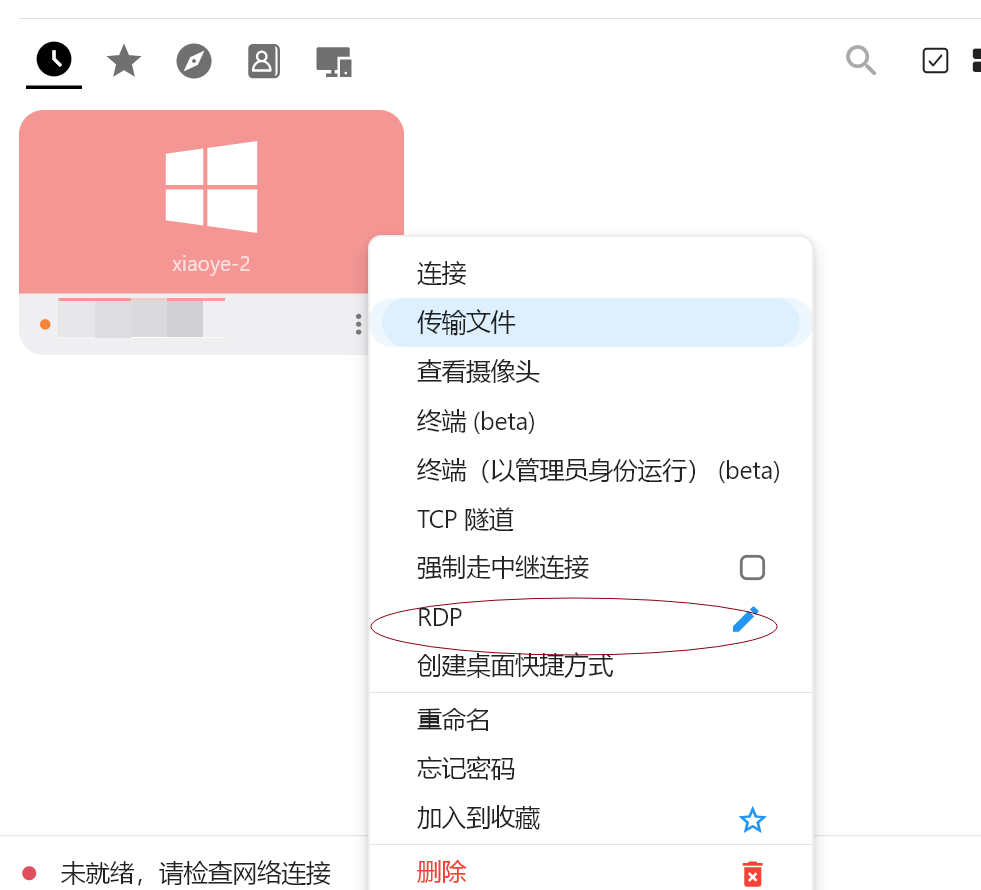
Task: Open 终端（以管理员身份运行）(beta)
Action: click(x=591, y=470)
